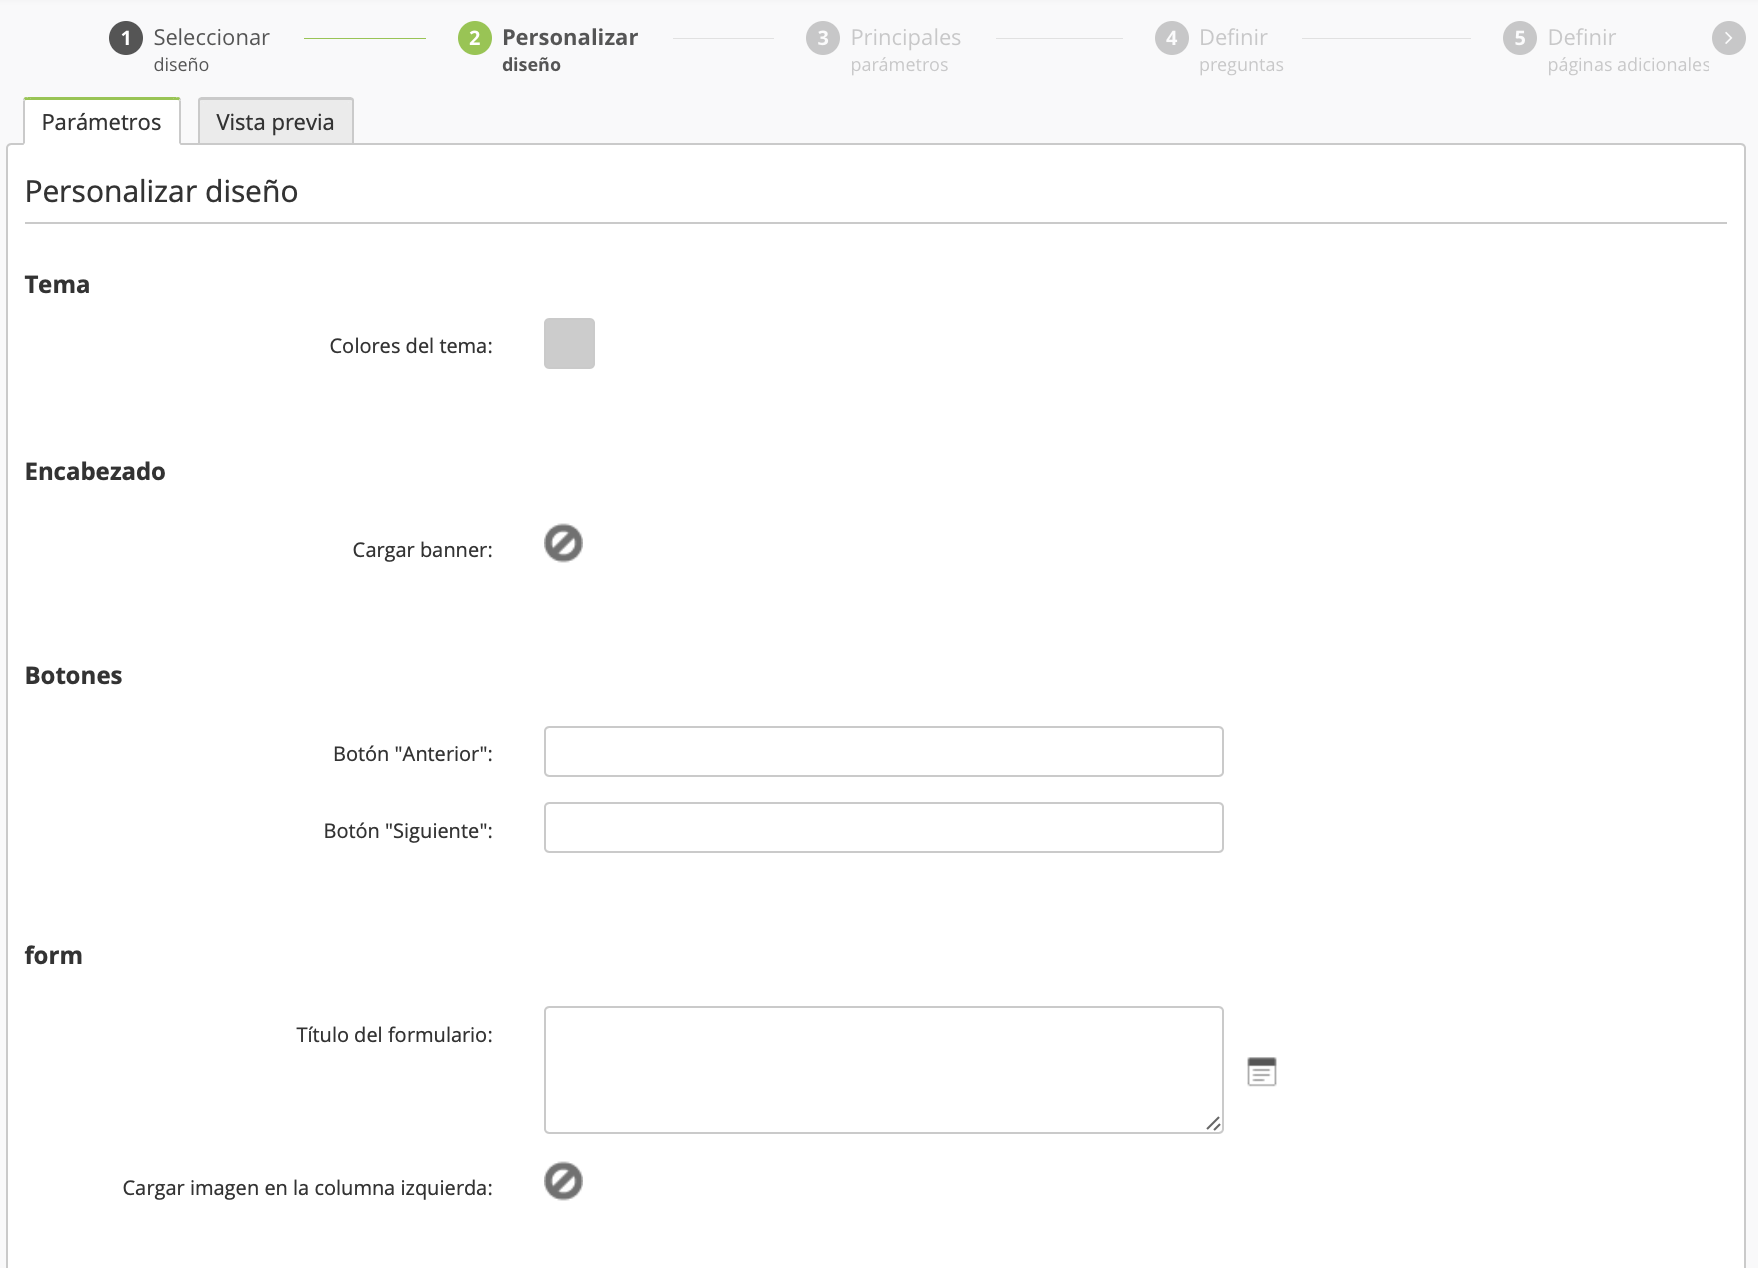Image resolution: width=1758 pixels, height=1268 pixels.
Task: Click the step 5 number circle
Action: (x=1519, y=39)
